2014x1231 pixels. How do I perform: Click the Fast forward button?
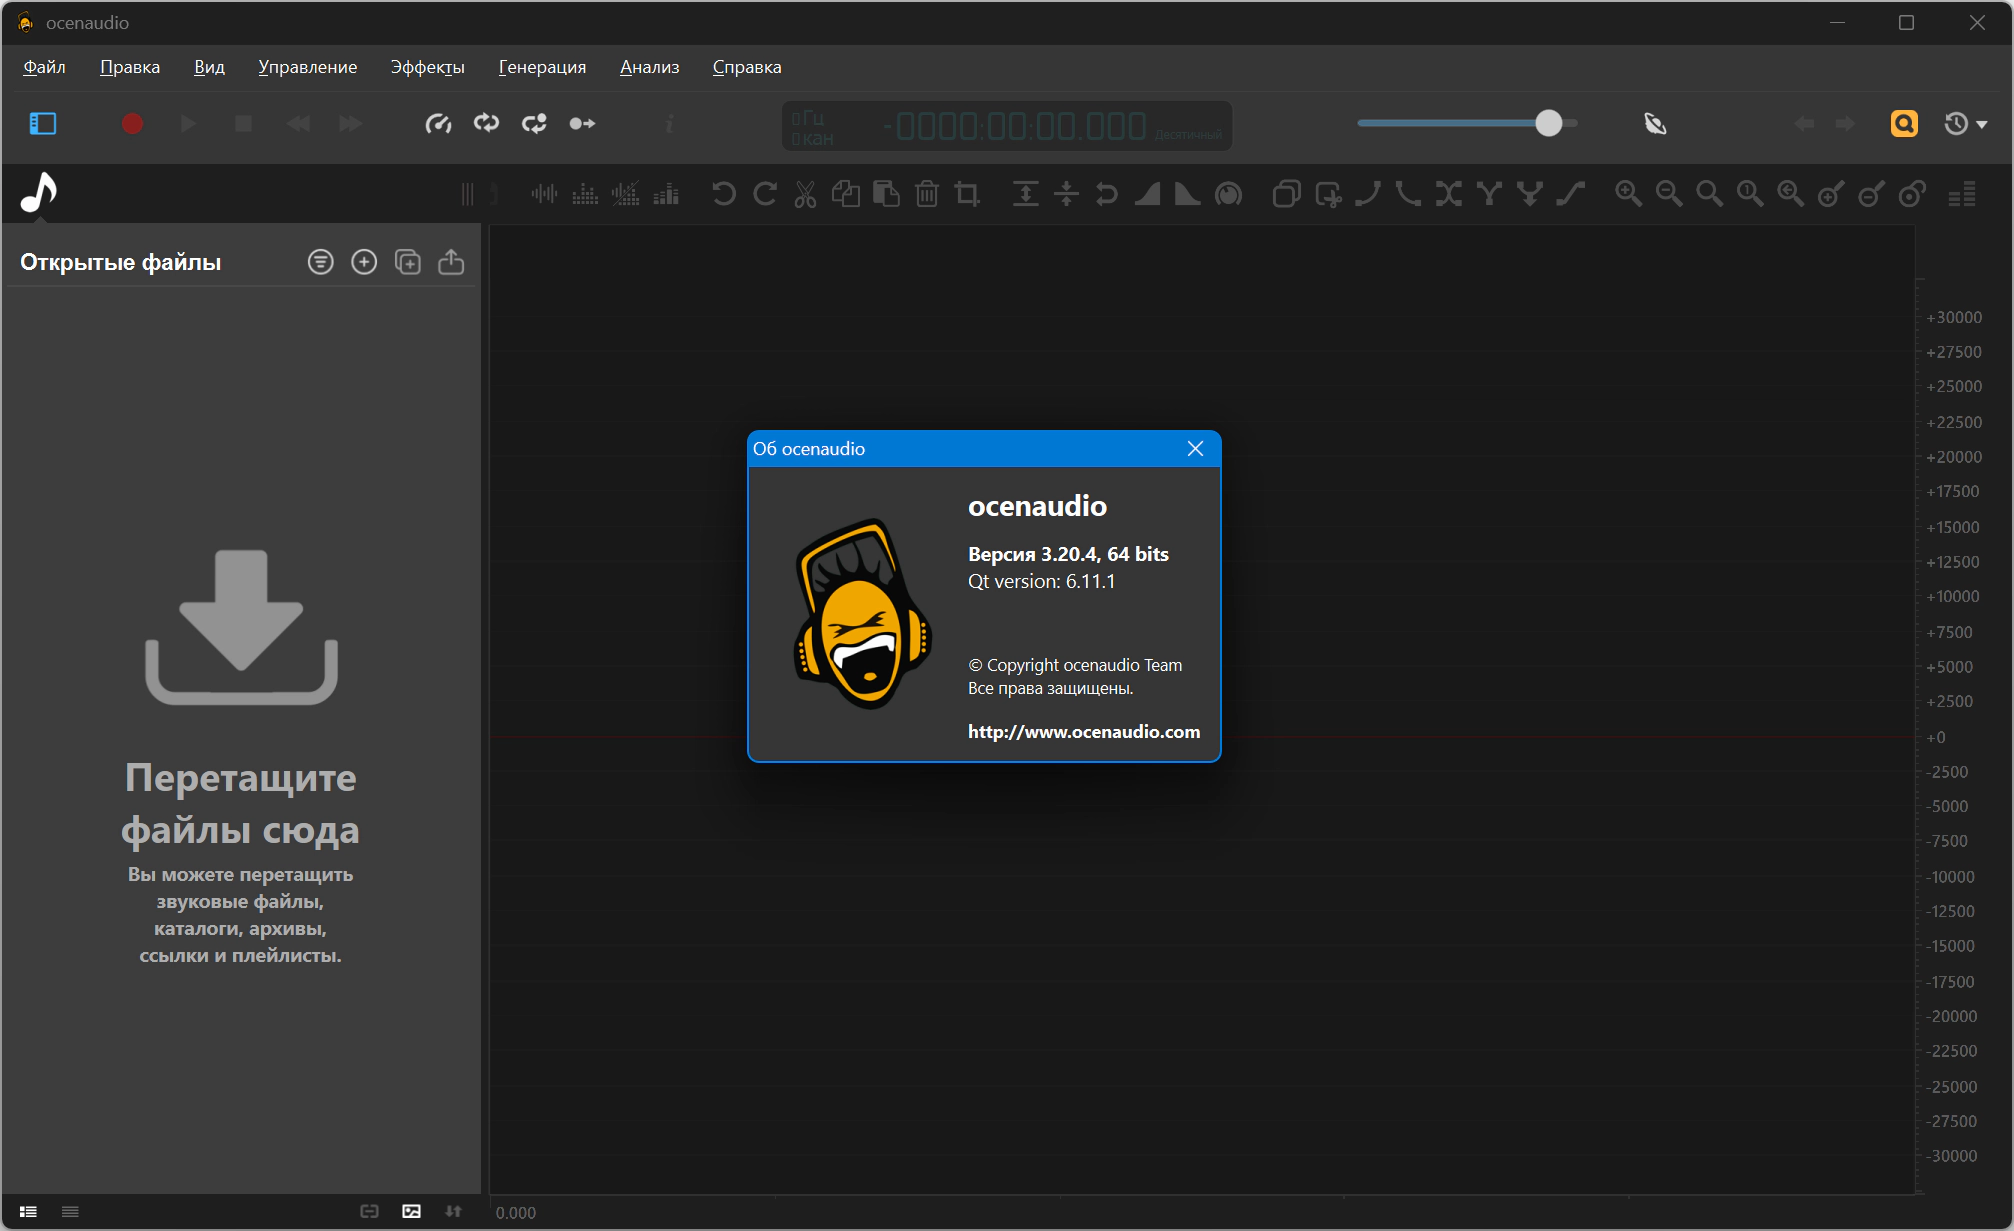[x=351, y=124]
